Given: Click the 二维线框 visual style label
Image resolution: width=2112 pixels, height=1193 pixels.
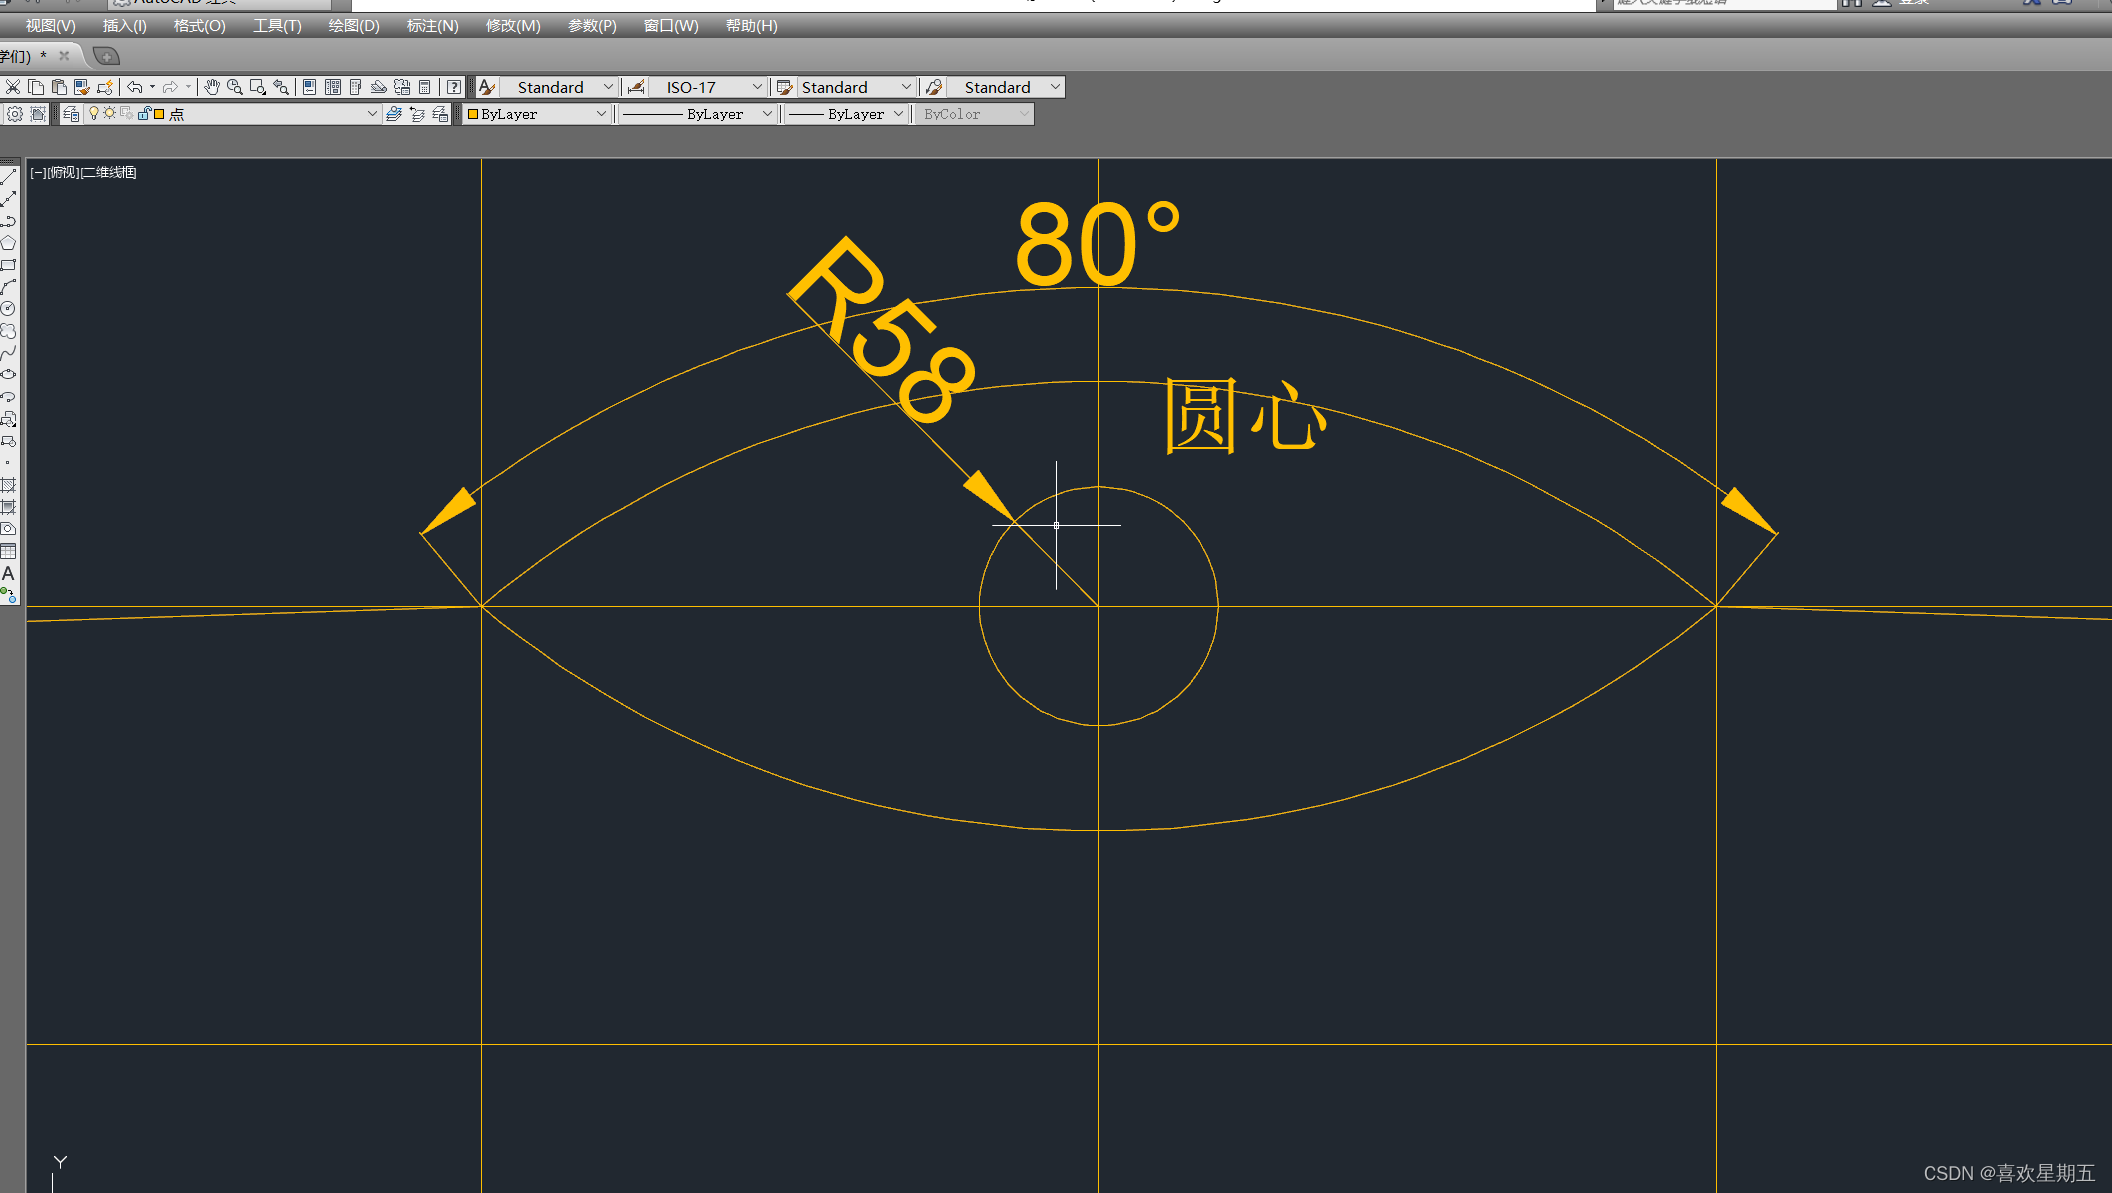Looking at the screenshot, I should (x=108, y=173).
